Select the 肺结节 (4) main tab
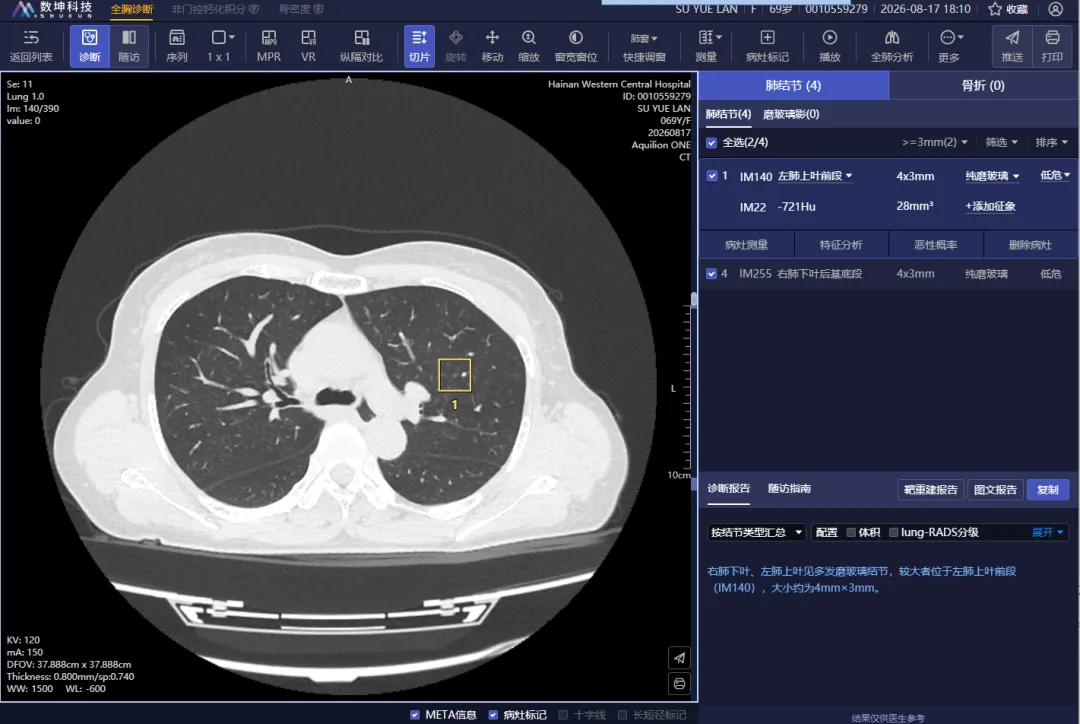 pos(793,85)
